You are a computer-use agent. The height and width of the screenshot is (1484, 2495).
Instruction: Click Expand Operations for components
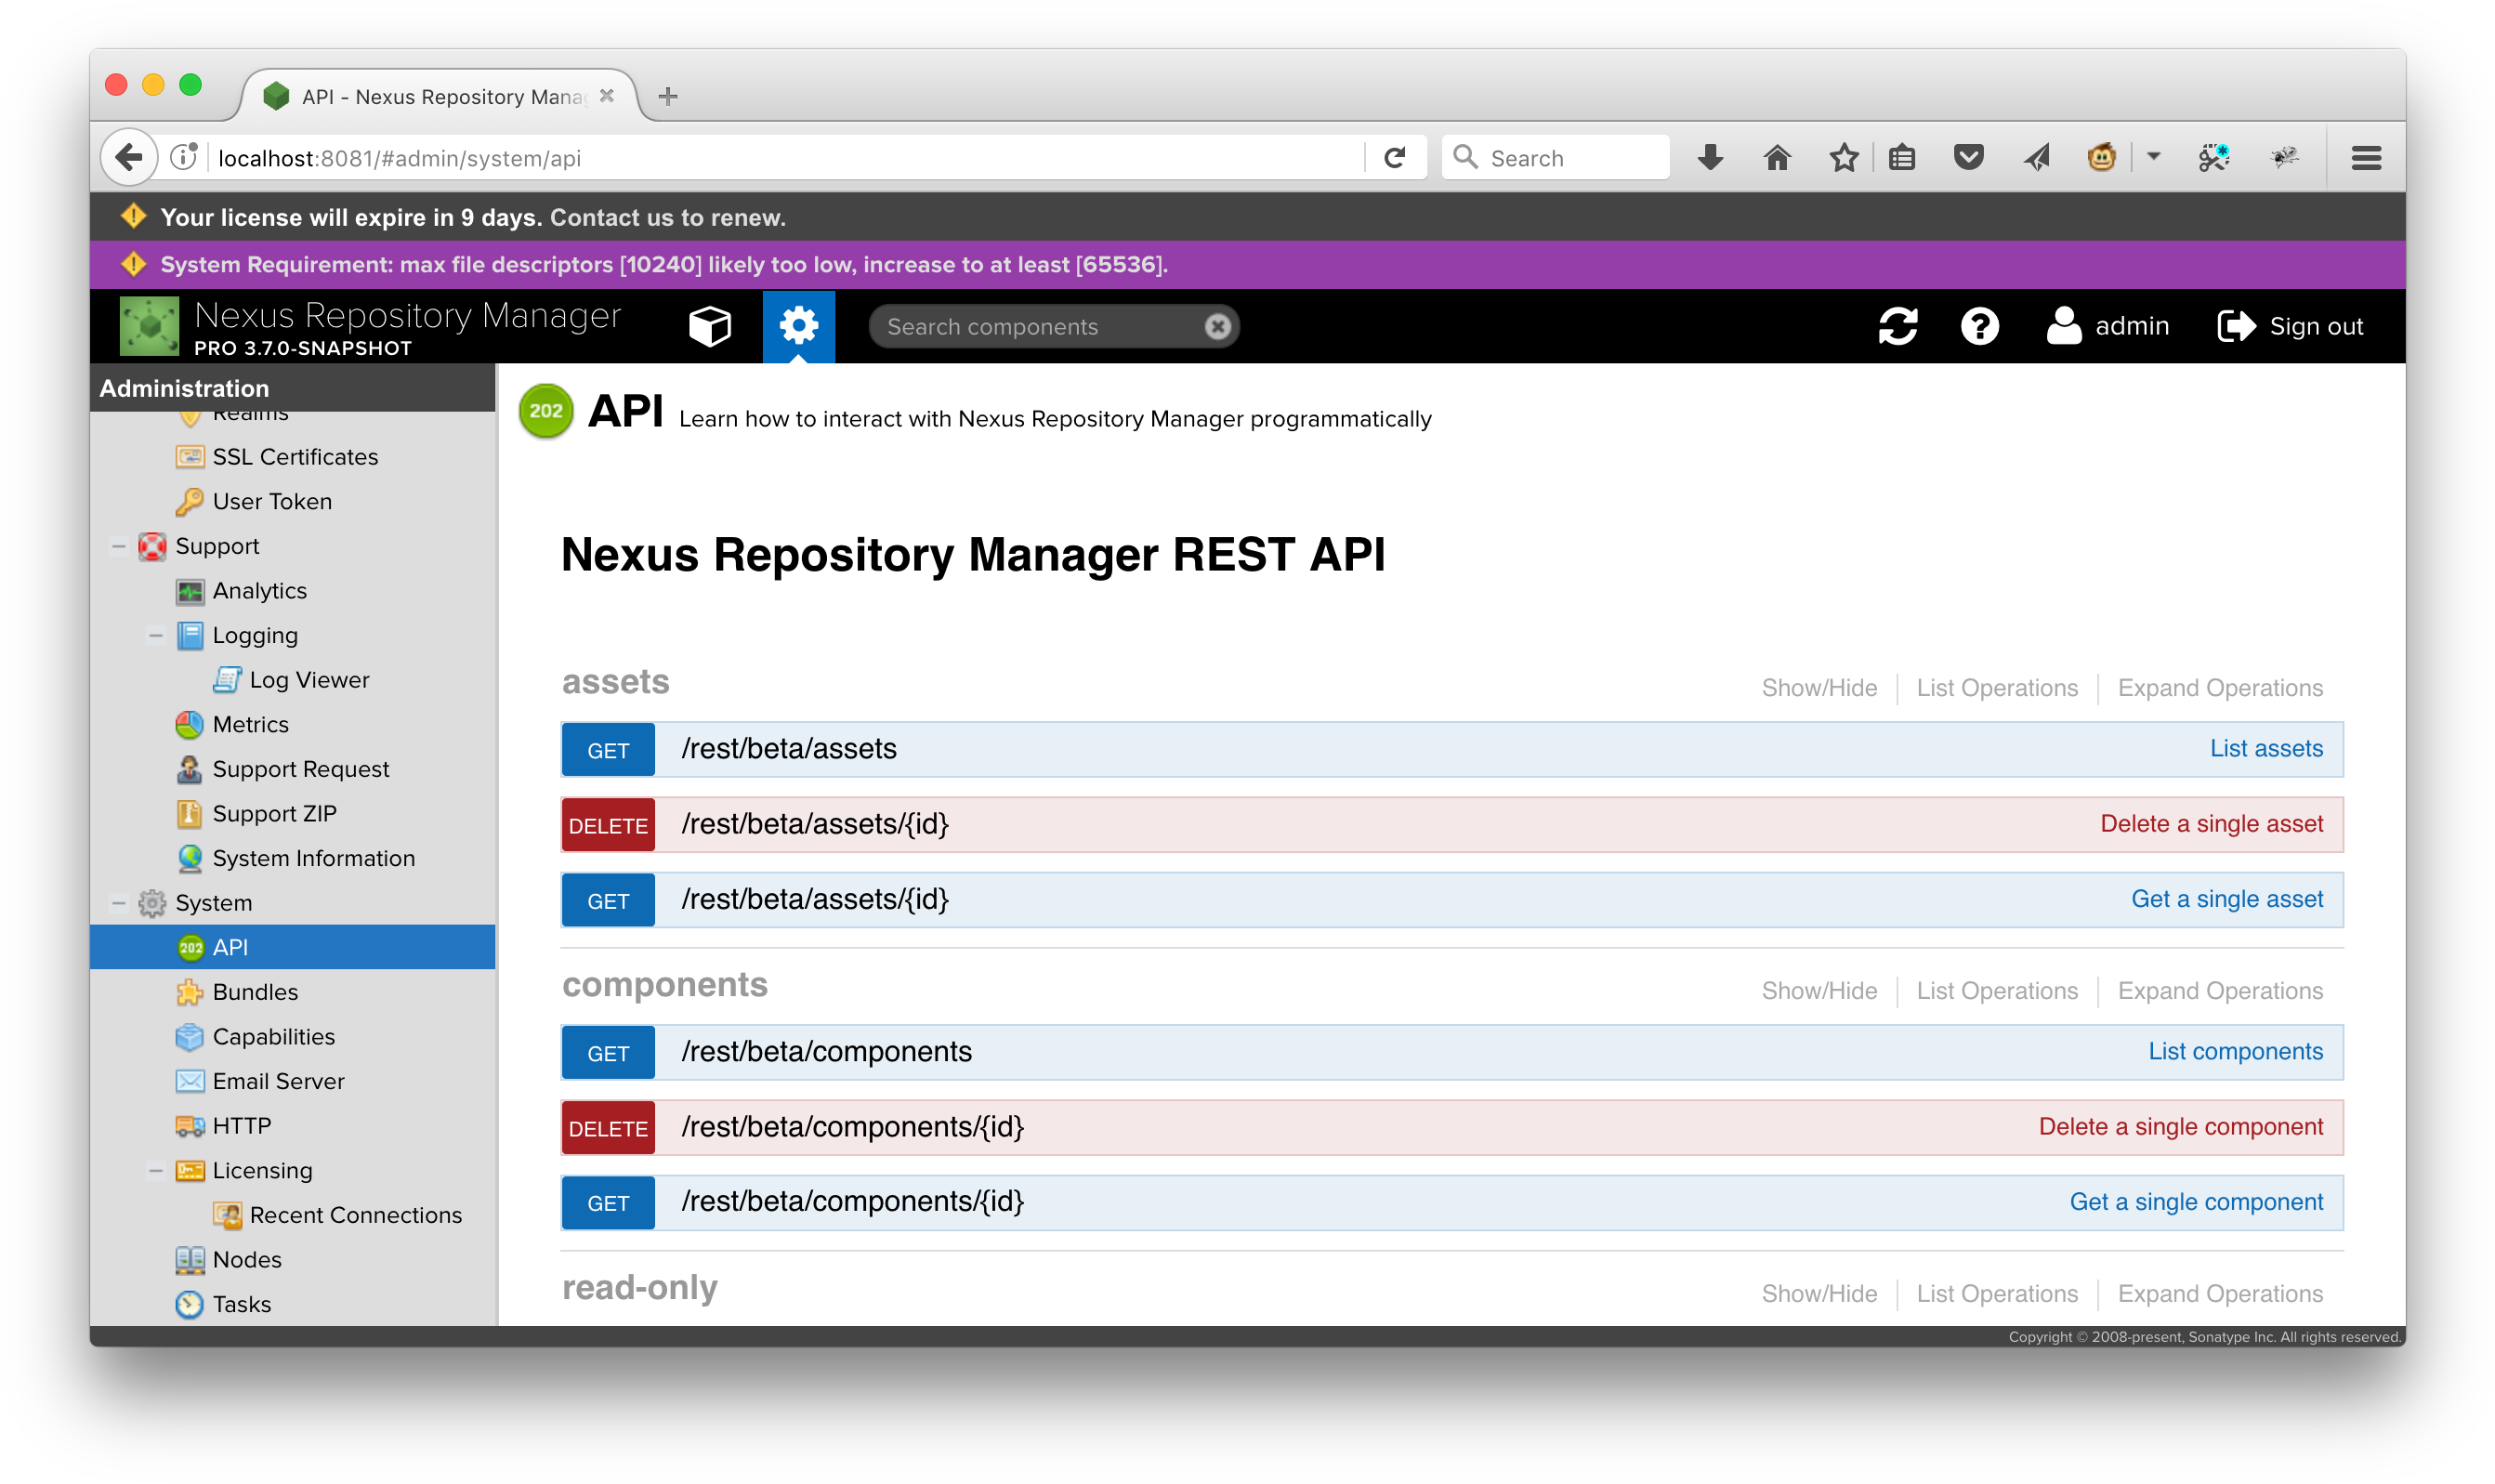[x=2220, y=991]
